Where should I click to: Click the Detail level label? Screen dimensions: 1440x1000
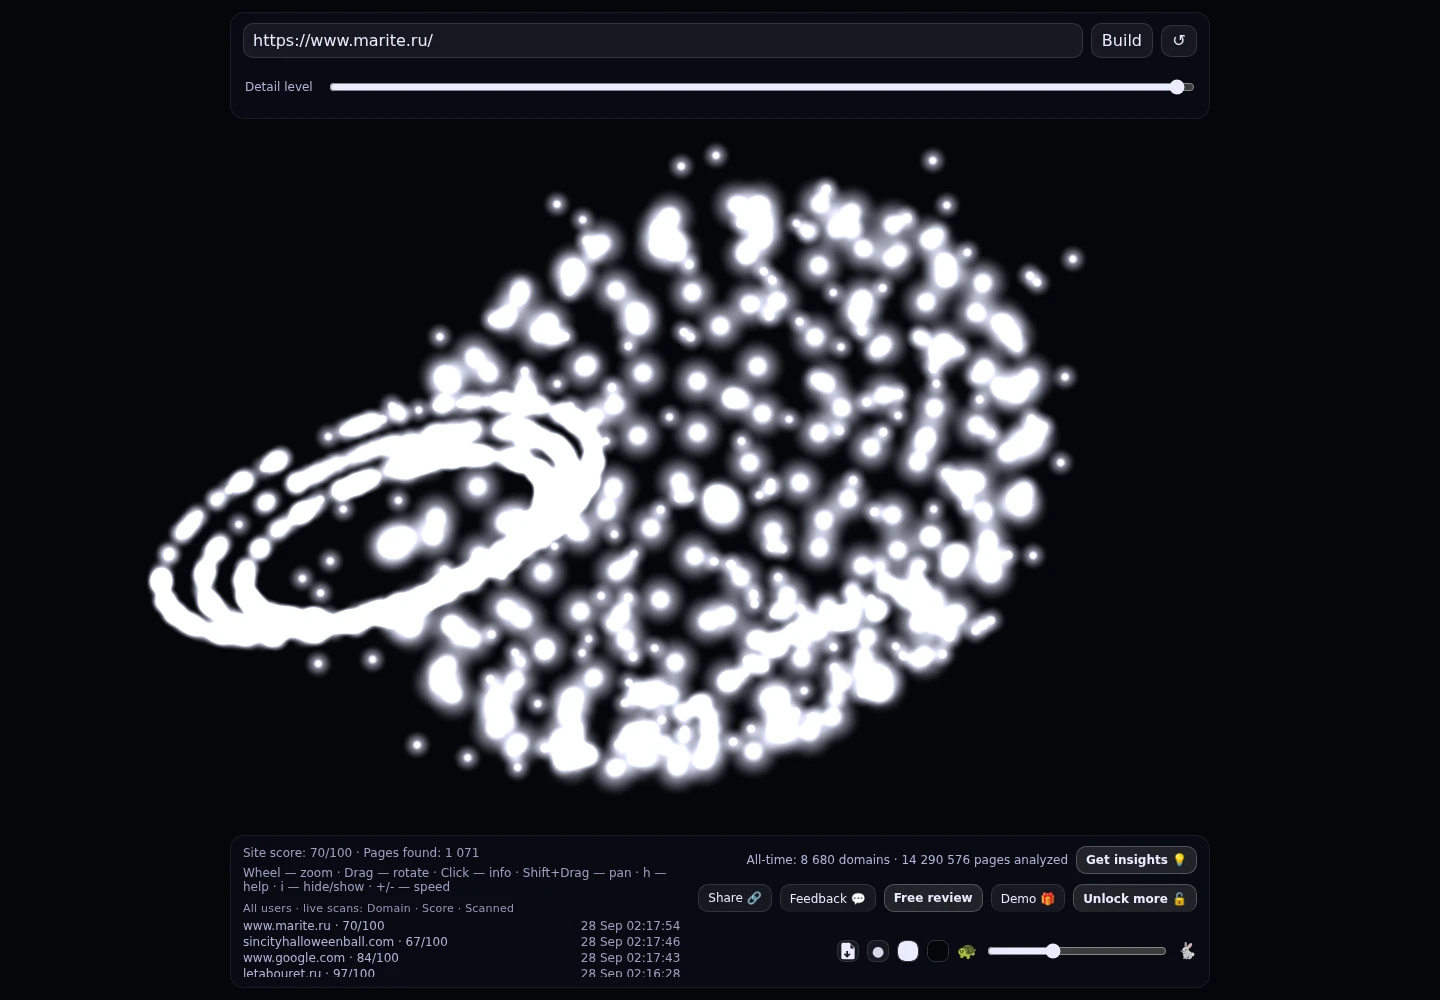(x=279, y=87)
